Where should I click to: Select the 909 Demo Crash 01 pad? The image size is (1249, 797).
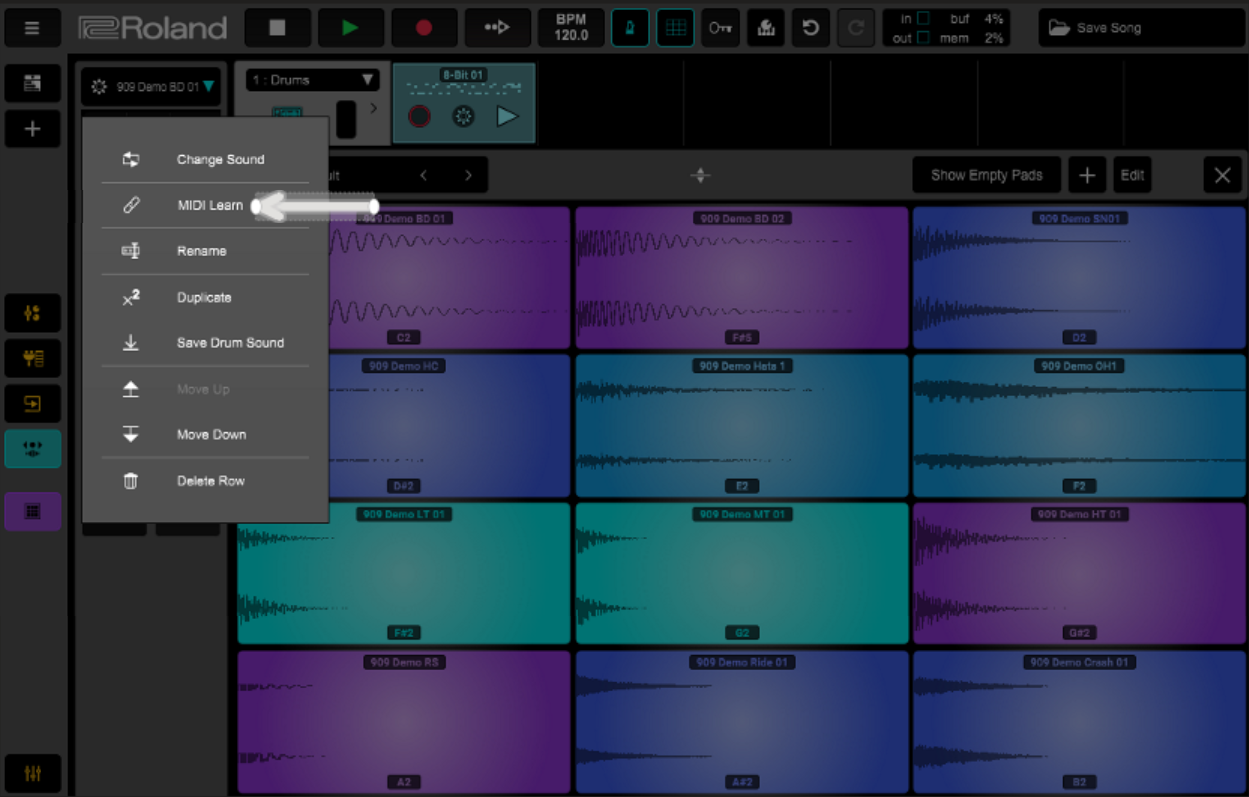tap(1079, 721)
